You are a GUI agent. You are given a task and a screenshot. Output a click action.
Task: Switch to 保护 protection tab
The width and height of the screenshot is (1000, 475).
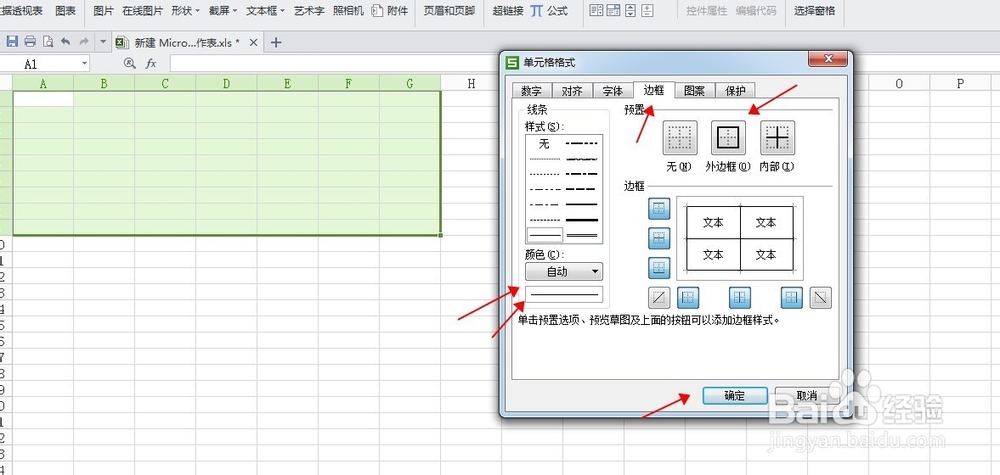[x=735, y=91]
